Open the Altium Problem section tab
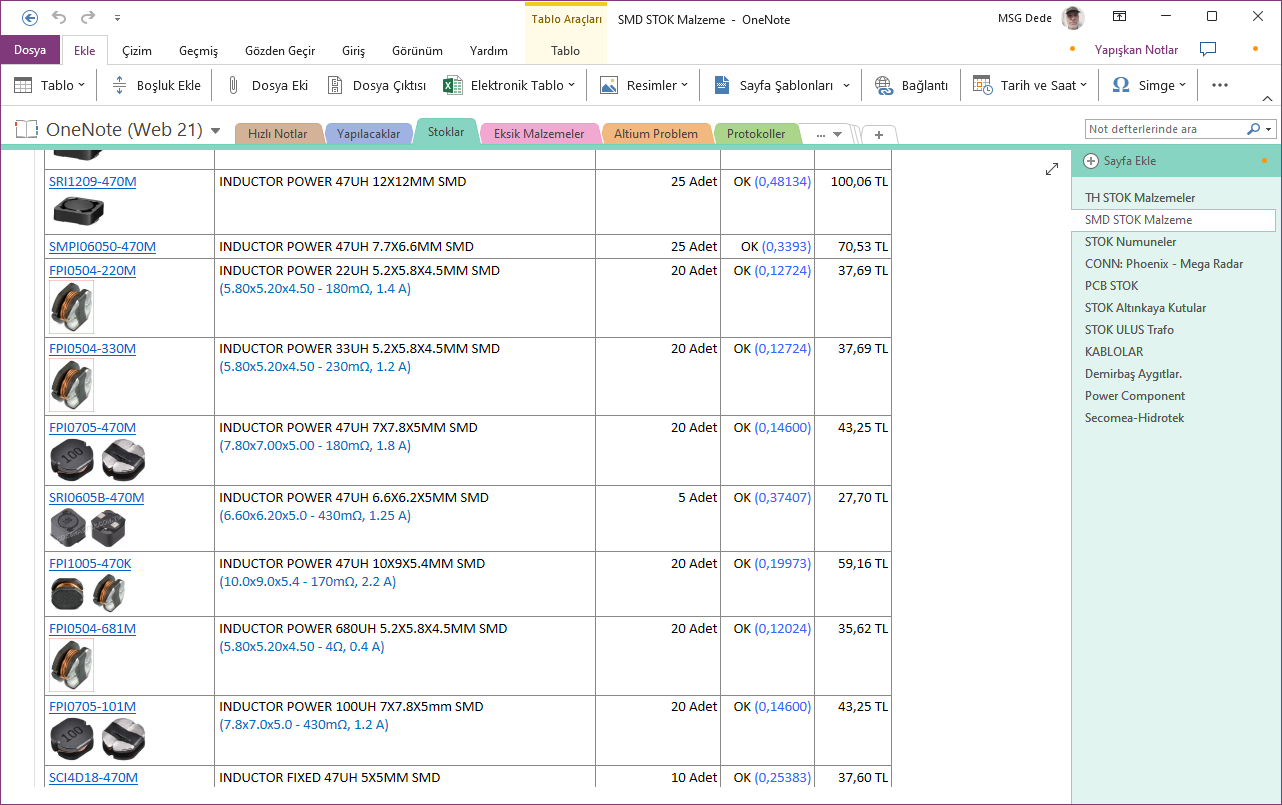Viewport: 1282px width, 805px height. 656,134
